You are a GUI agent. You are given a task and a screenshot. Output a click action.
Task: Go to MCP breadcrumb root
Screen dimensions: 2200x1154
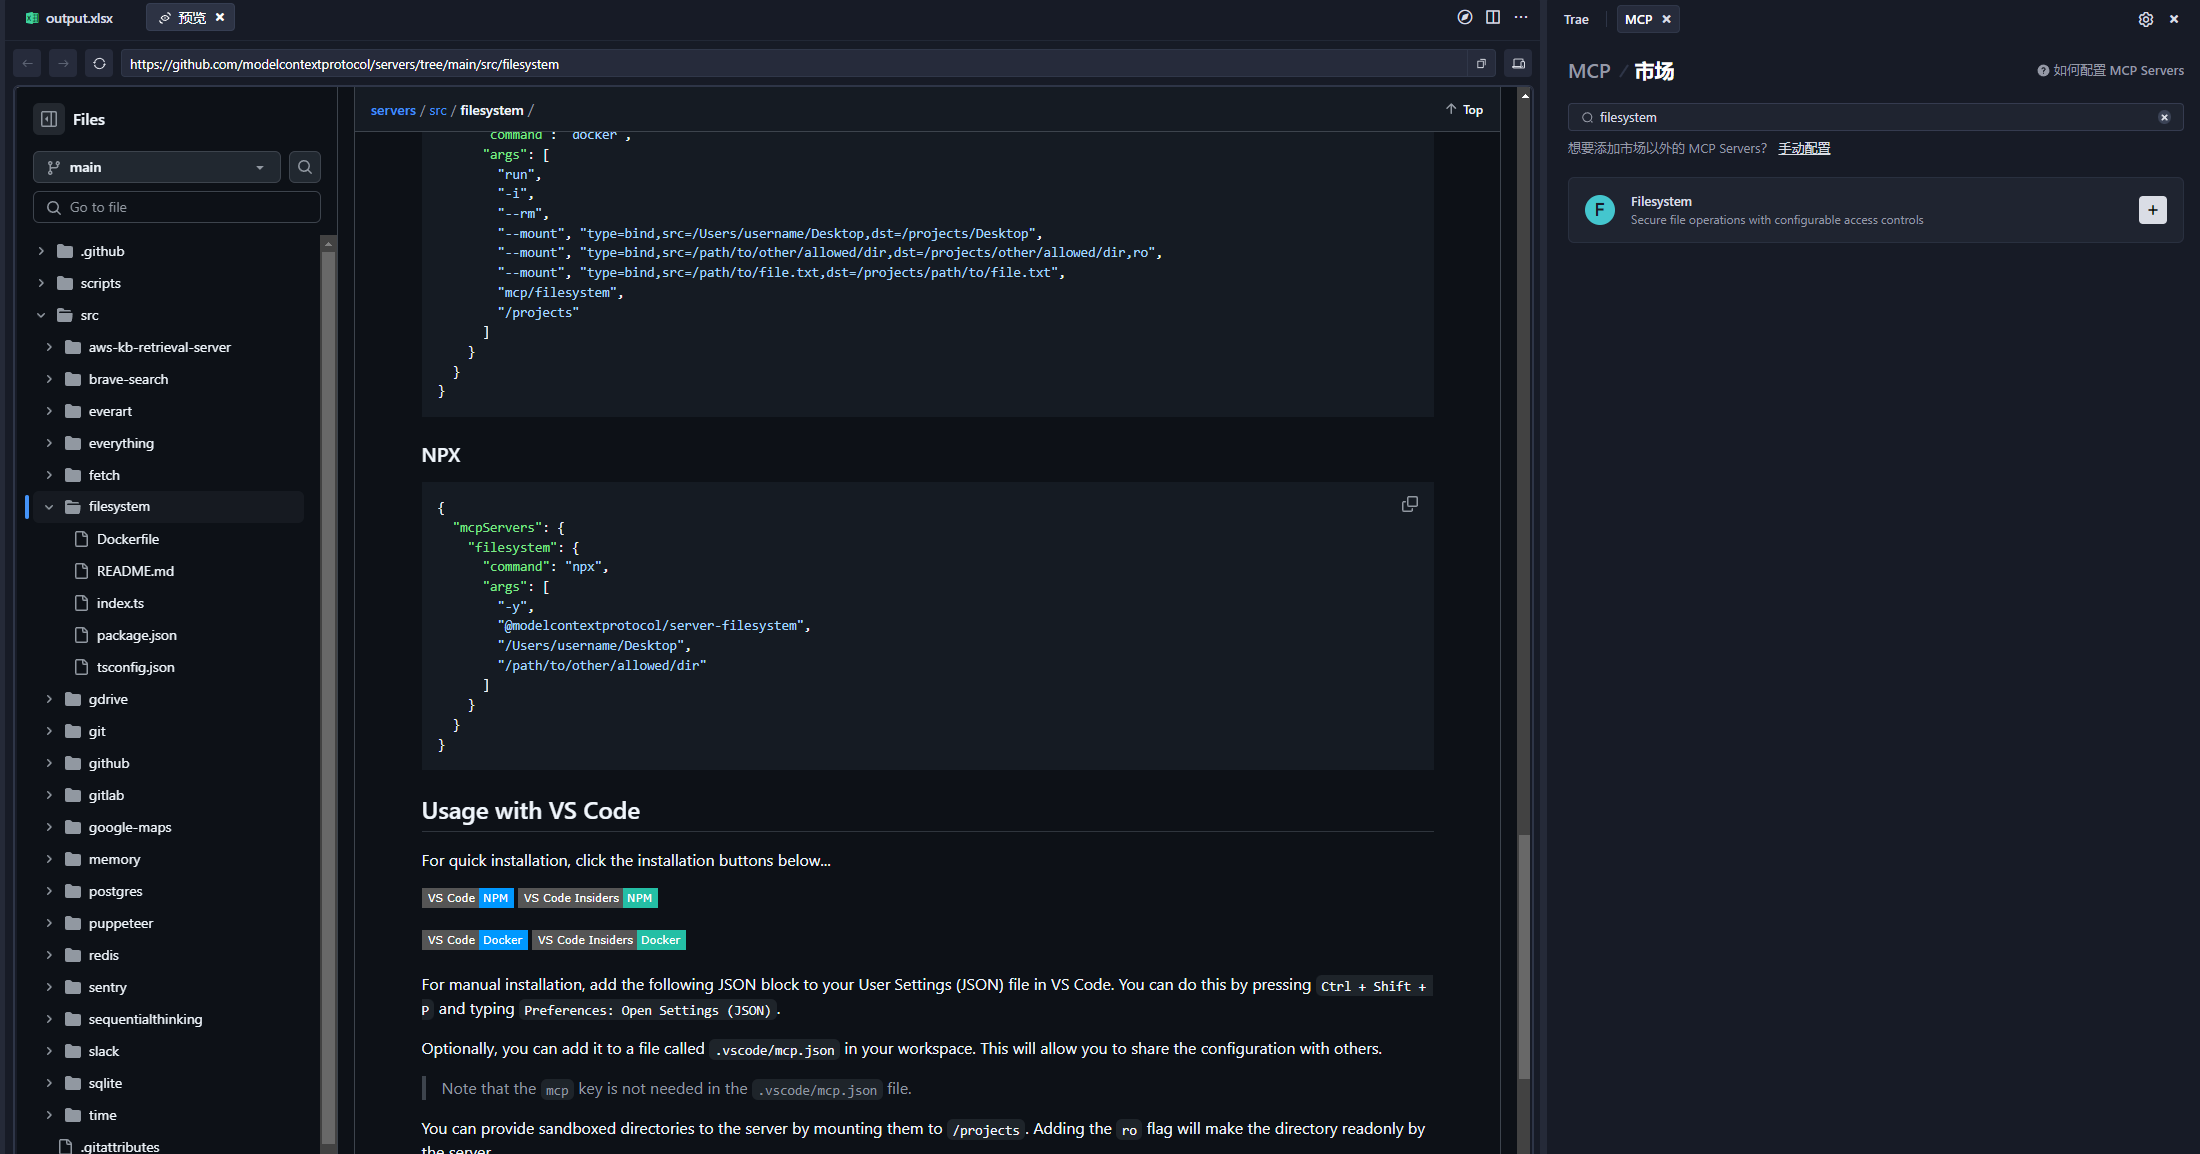1589,71
